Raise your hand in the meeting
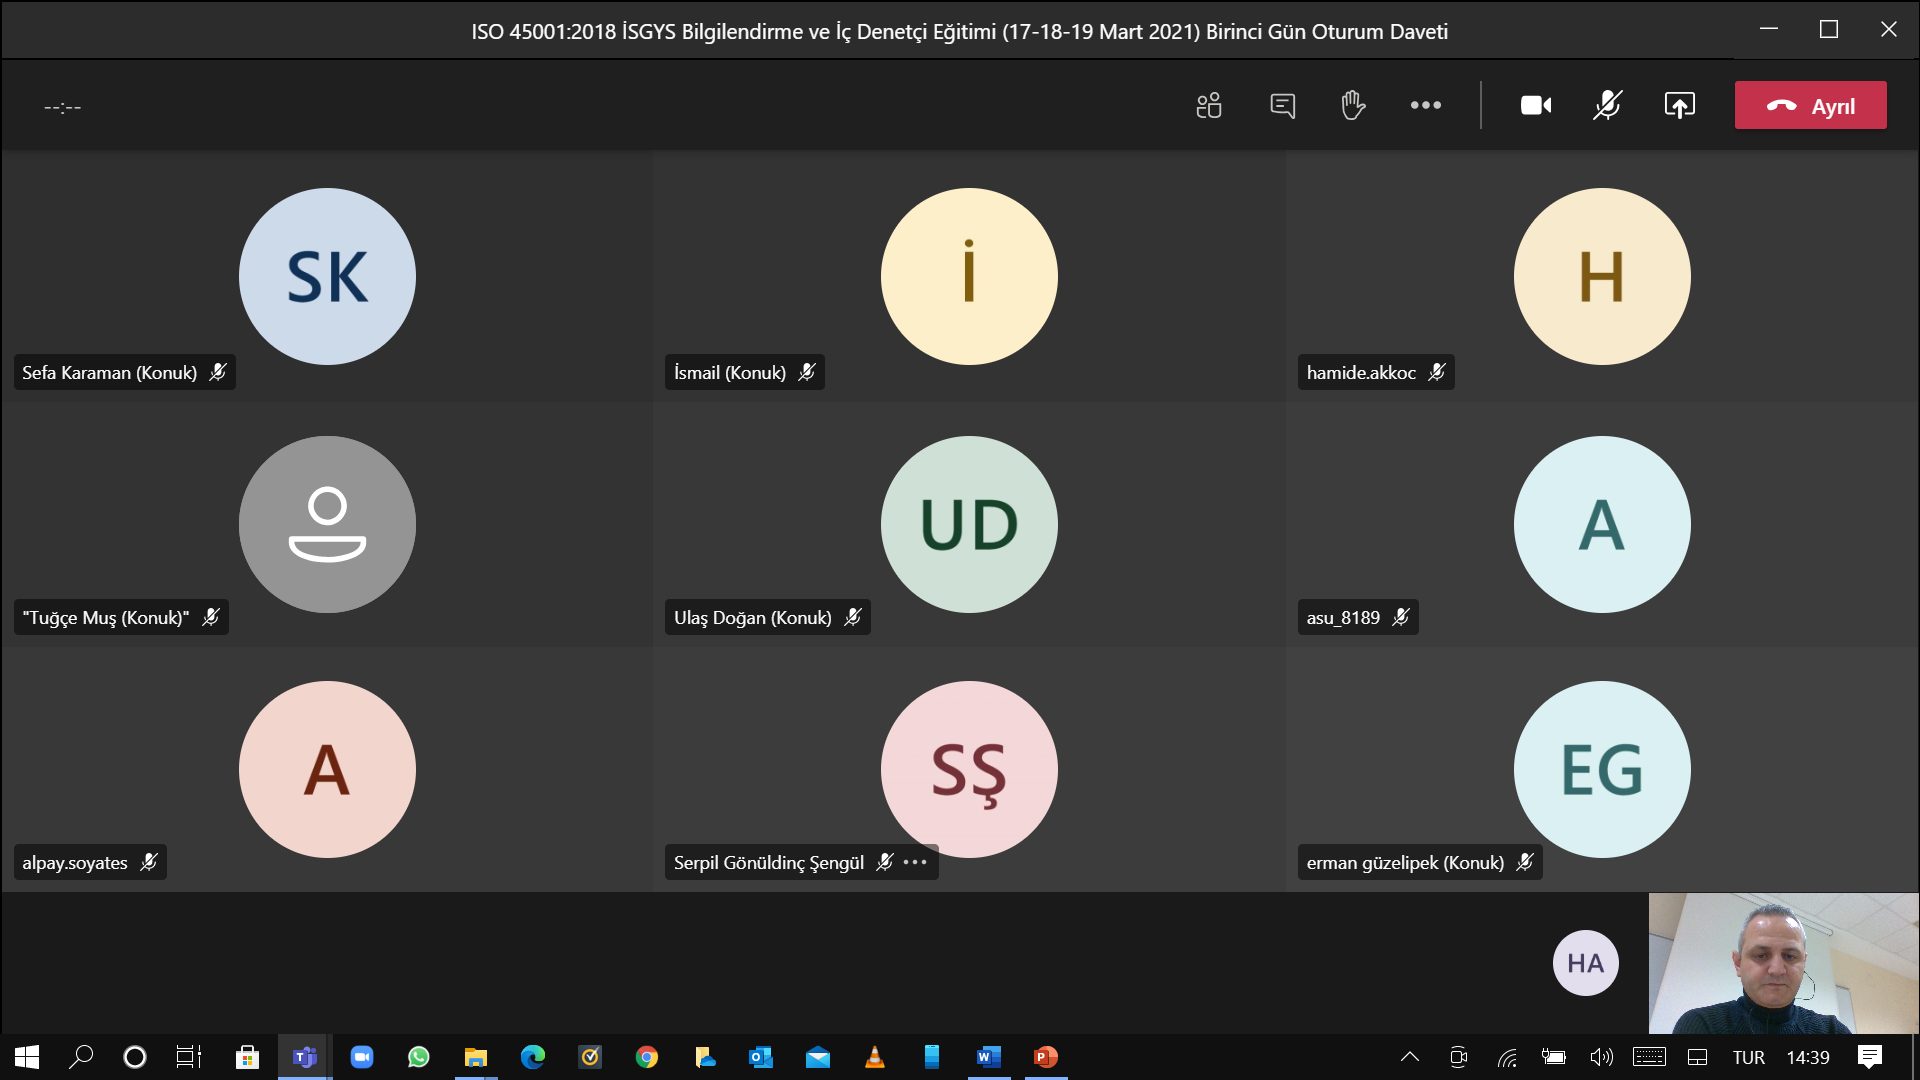 pos(1353,105)
